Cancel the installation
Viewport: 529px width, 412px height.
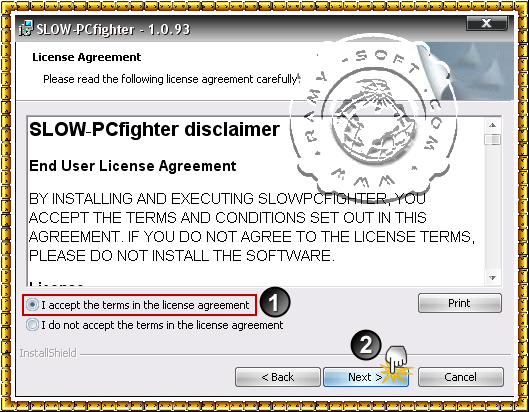click(461, 377)
